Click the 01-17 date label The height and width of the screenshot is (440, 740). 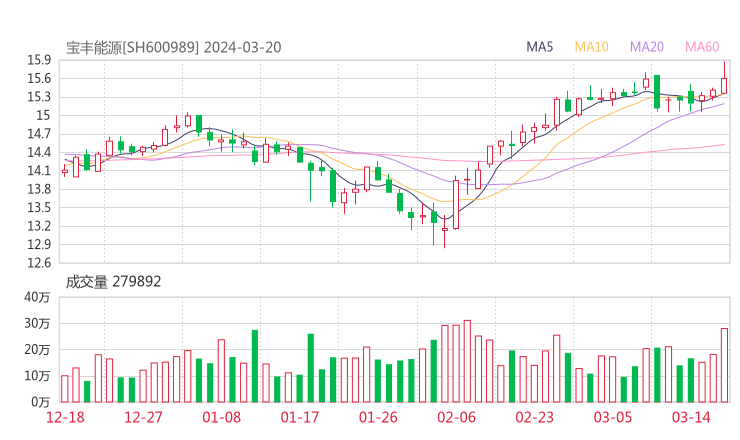point(300,417)
